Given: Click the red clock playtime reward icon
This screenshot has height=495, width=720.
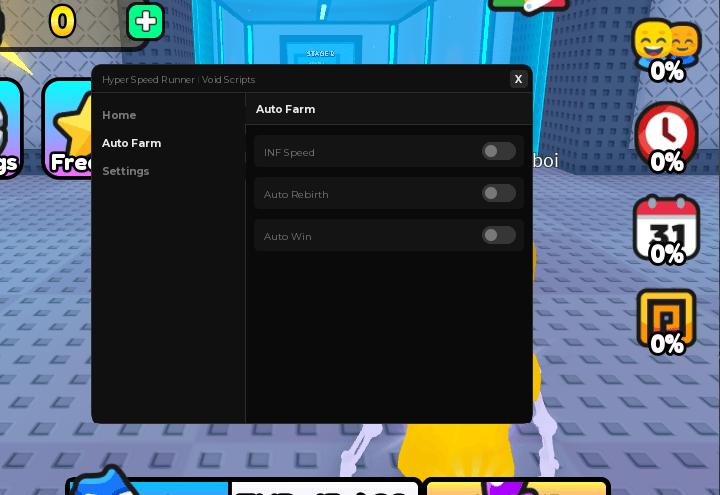Looking at the screenshot, I should (666, 138).
